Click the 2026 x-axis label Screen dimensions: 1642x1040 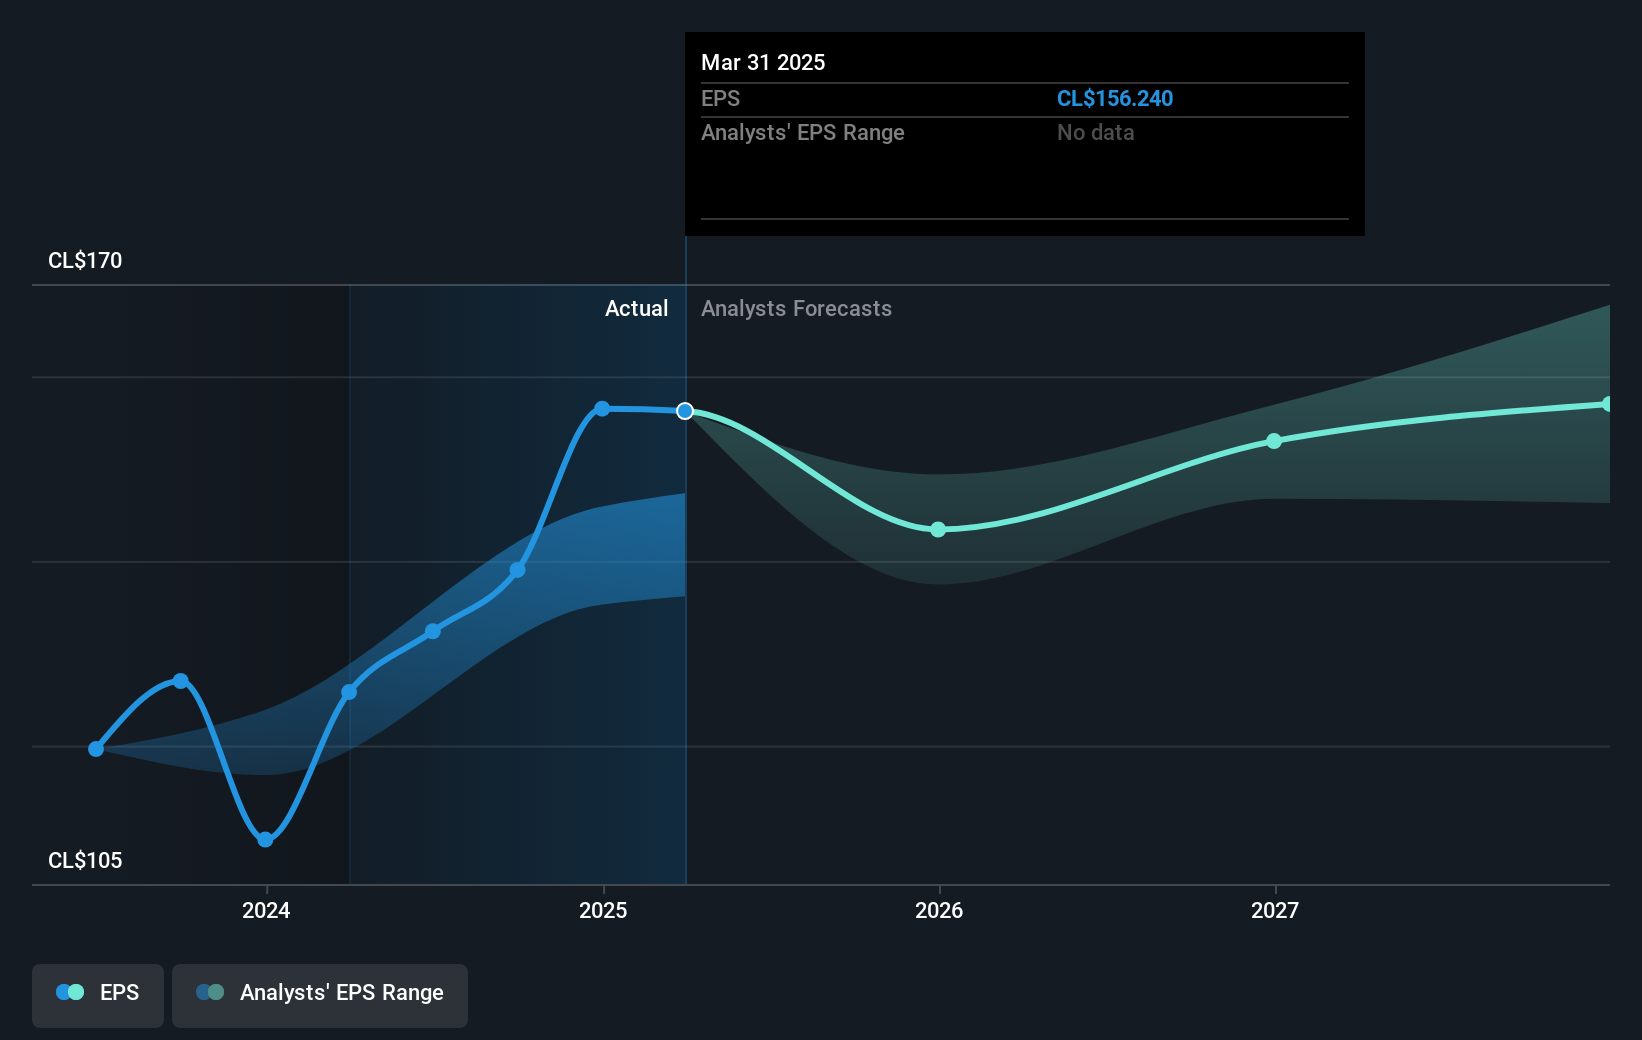939,910
